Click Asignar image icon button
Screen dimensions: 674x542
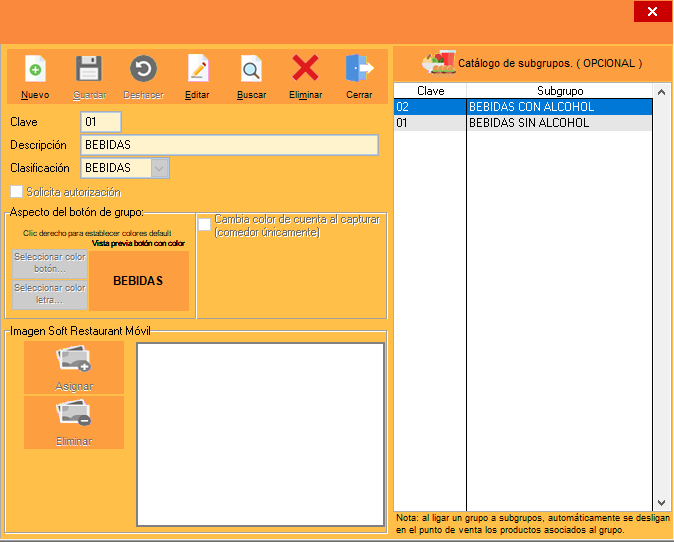coord(74,367)
